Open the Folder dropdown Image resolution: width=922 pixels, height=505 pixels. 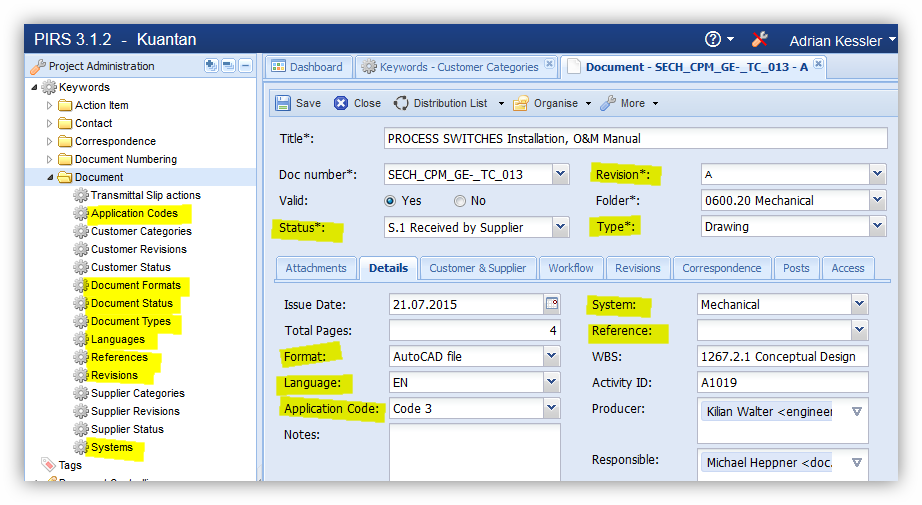[877, 200]
